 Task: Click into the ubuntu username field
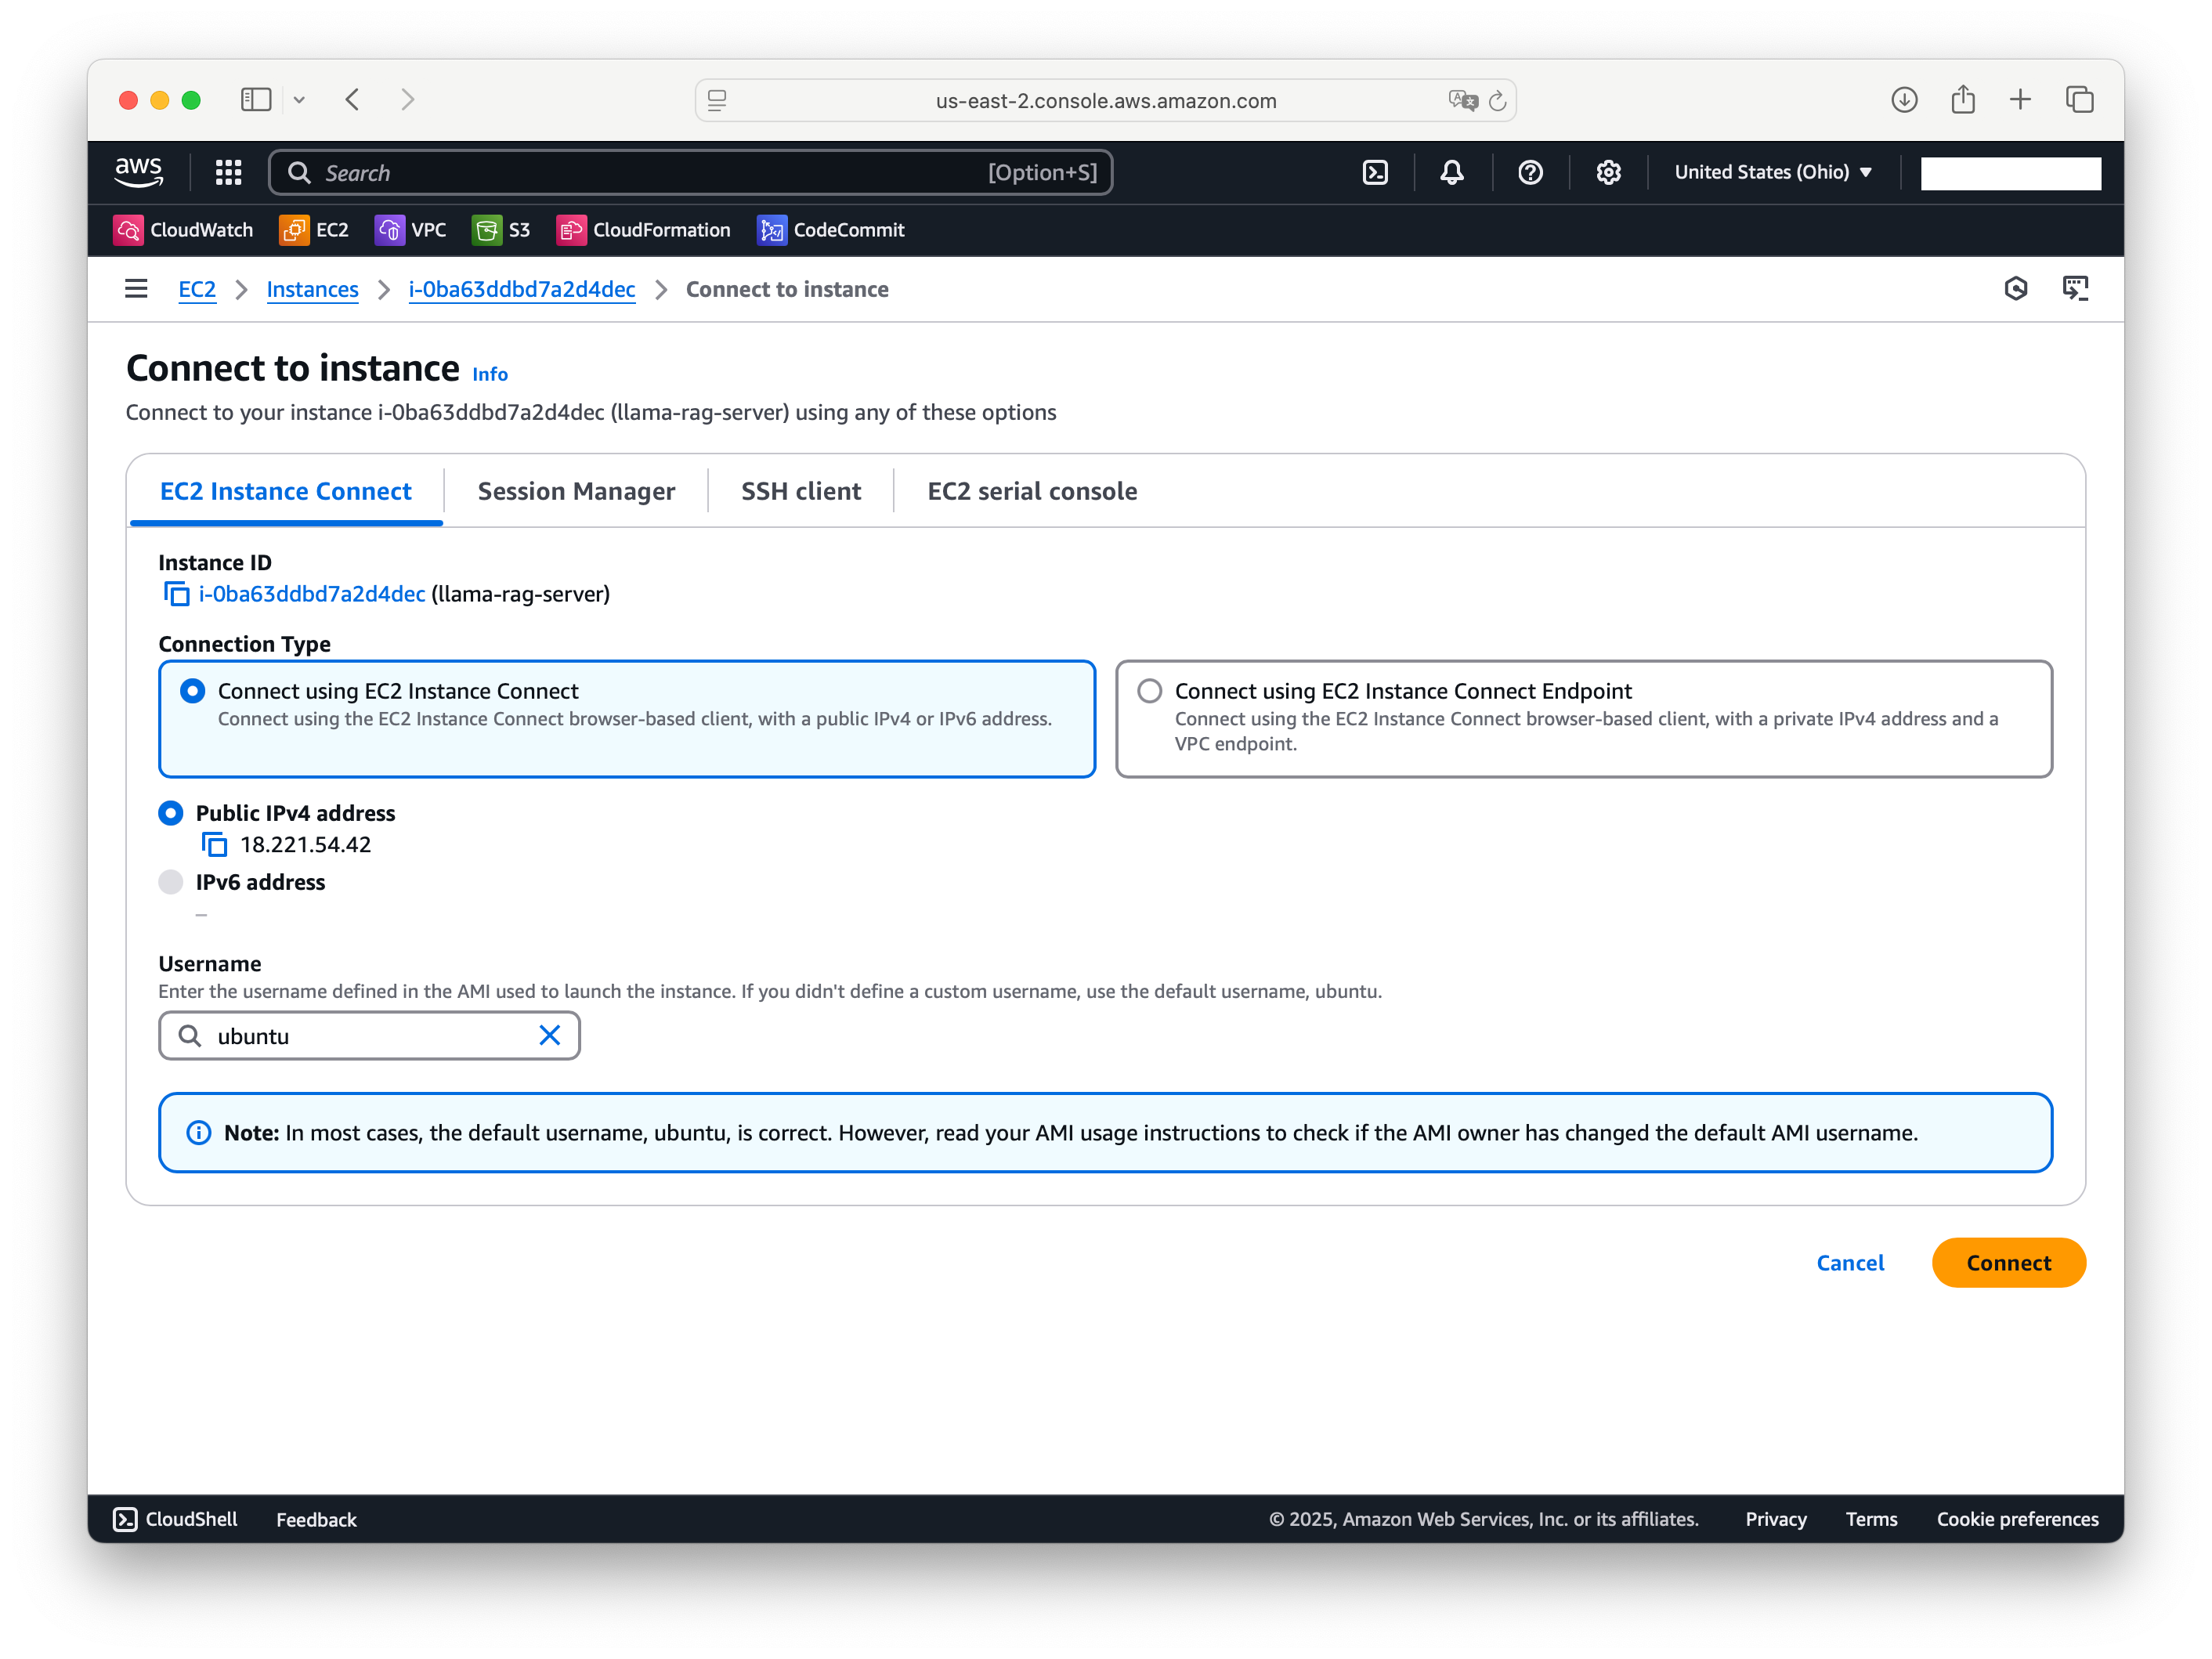pos(369,1035)
